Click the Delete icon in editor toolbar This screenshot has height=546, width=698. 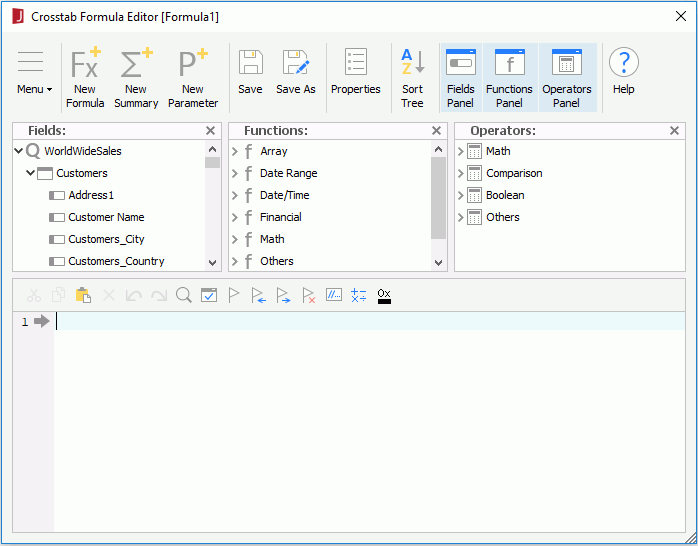tap(109, 295)
